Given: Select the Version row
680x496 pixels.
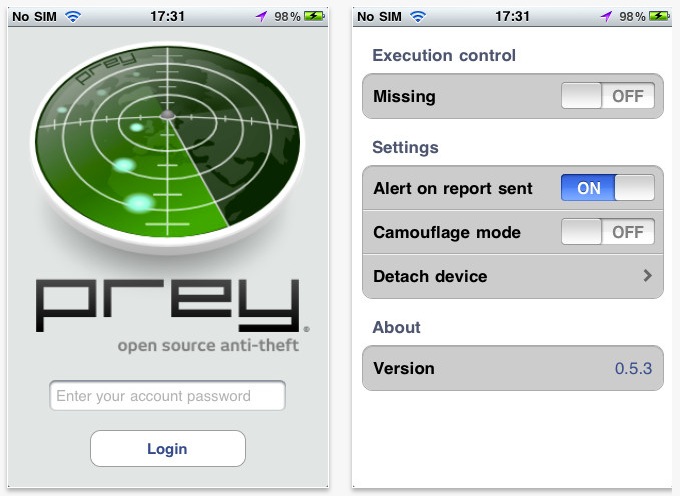Looking at the screenshot, I should tap(513, 368).
